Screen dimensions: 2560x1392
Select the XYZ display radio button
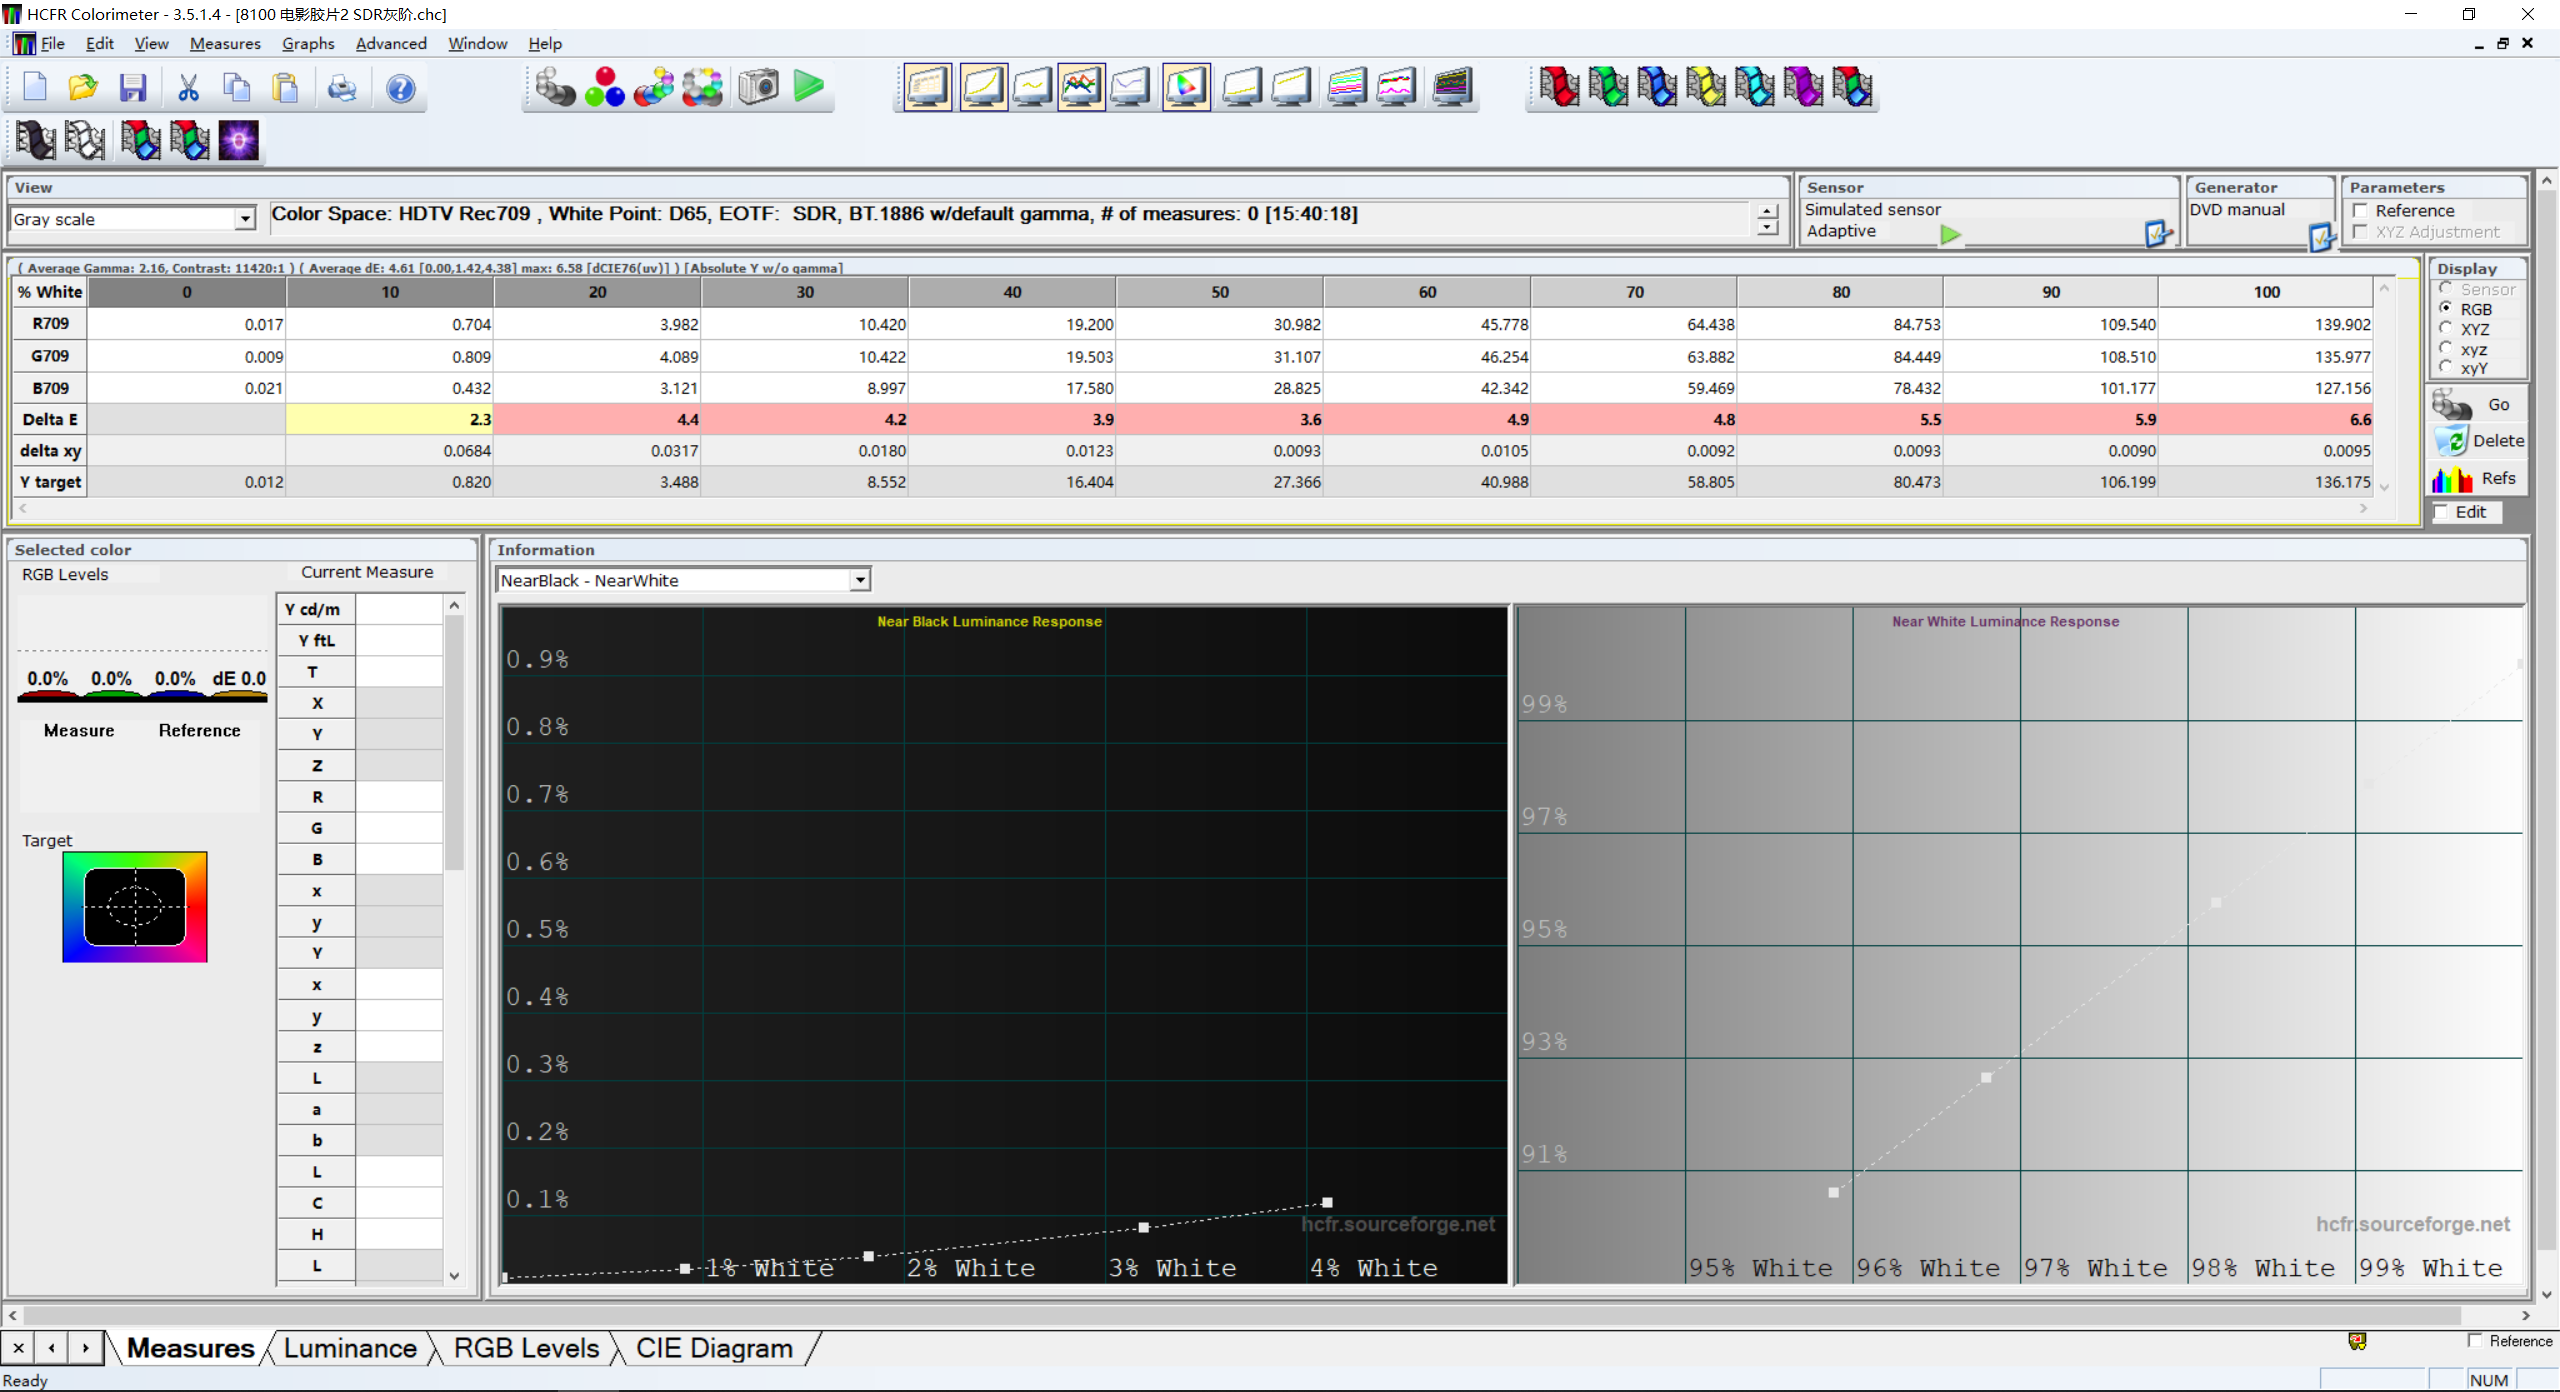[2446, 329]
